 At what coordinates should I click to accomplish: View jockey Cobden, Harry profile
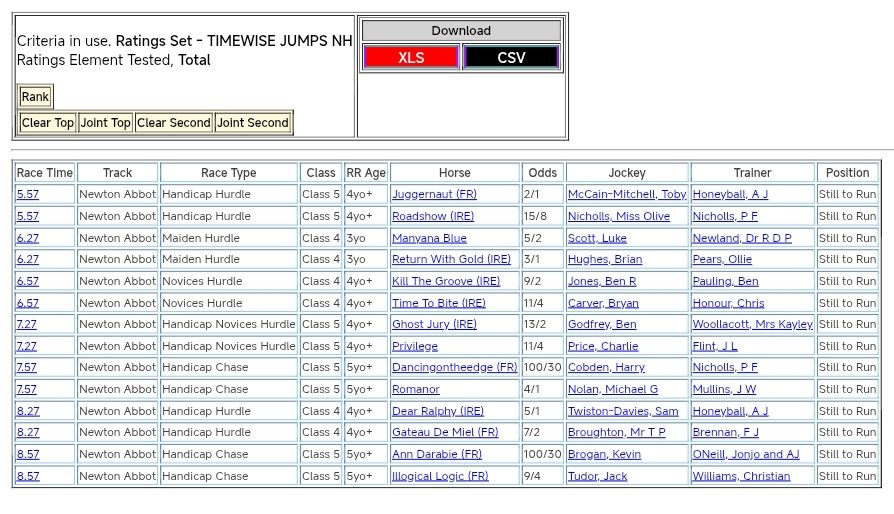pos(606,368)
